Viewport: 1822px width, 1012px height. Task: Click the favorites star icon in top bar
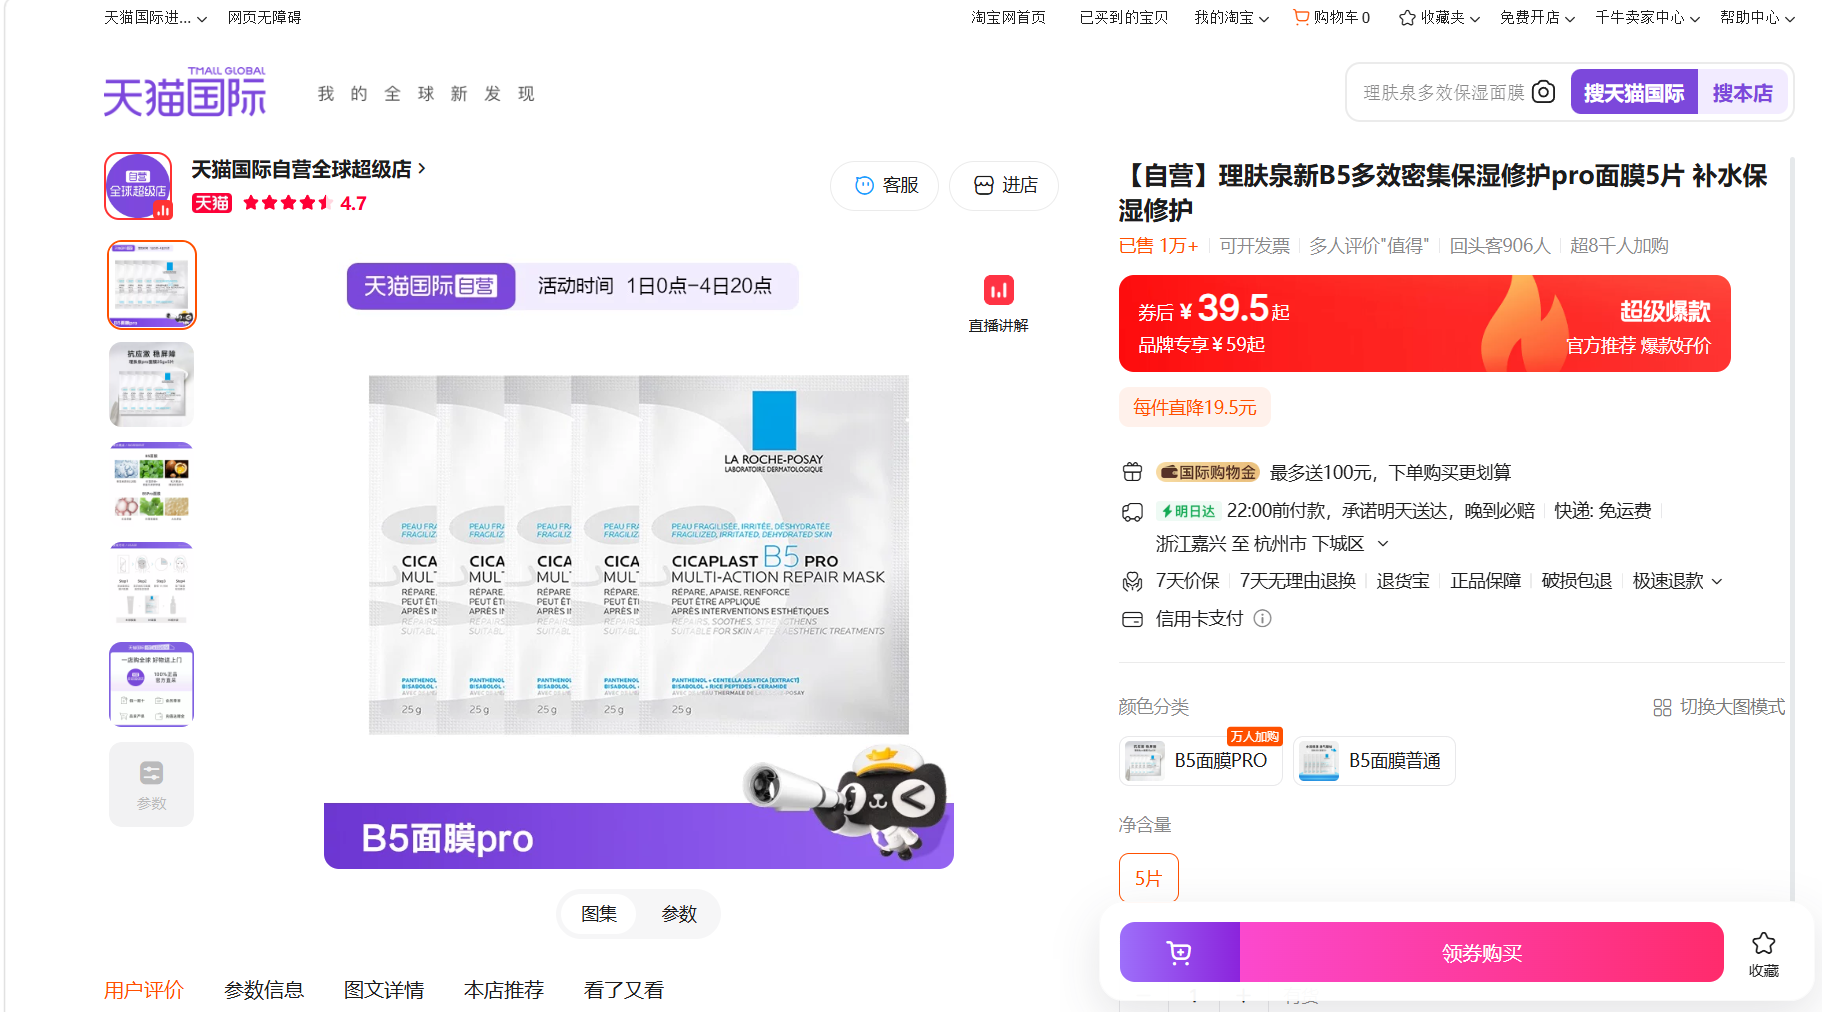1407,17
